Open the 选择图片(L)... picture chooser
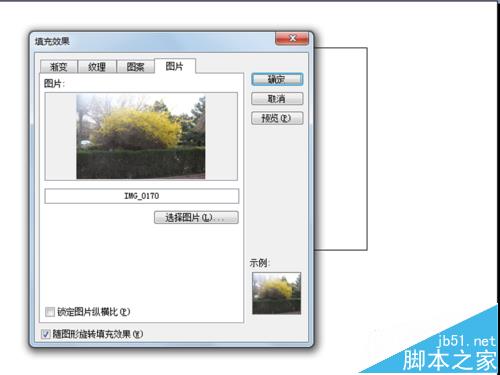 196,217
